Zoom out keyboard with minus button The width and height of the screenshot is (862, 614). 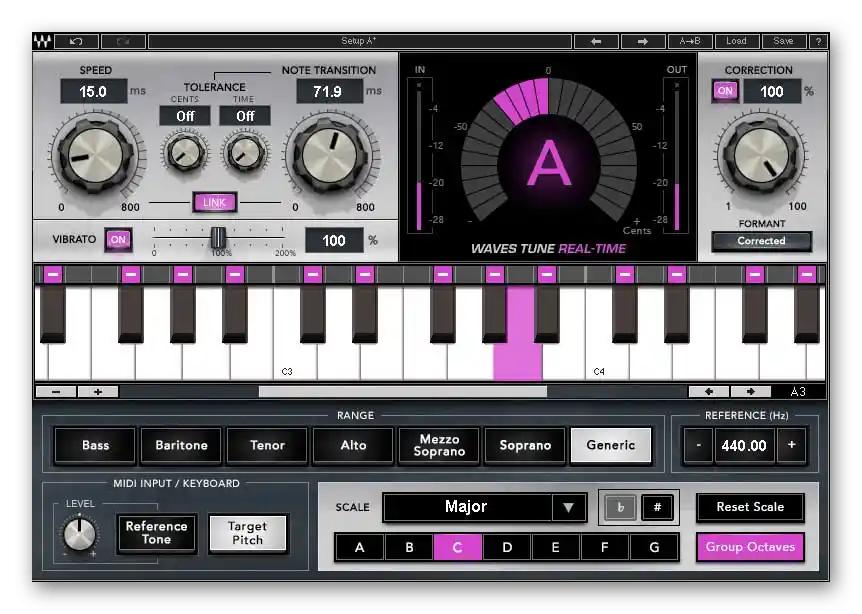click(56, 391)
